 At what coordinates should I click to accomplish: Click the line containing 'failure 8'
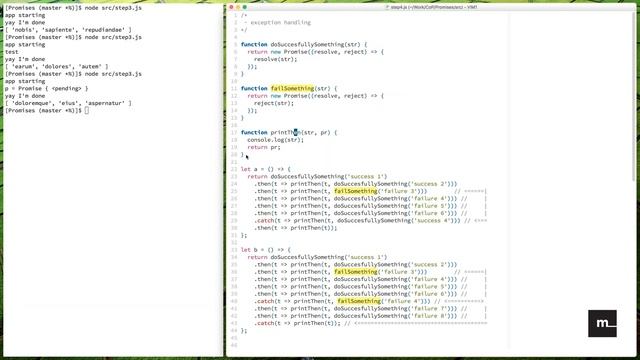tap(370, 316)
